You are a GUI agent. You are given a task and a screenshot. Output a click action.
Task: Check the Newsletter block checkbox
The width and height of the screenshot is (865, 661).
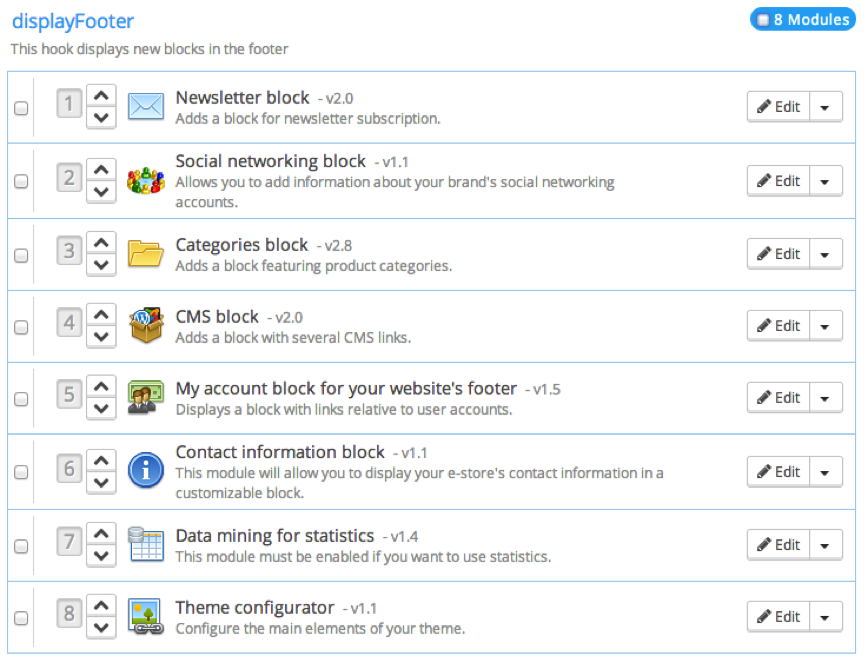(x=21, y=109)
